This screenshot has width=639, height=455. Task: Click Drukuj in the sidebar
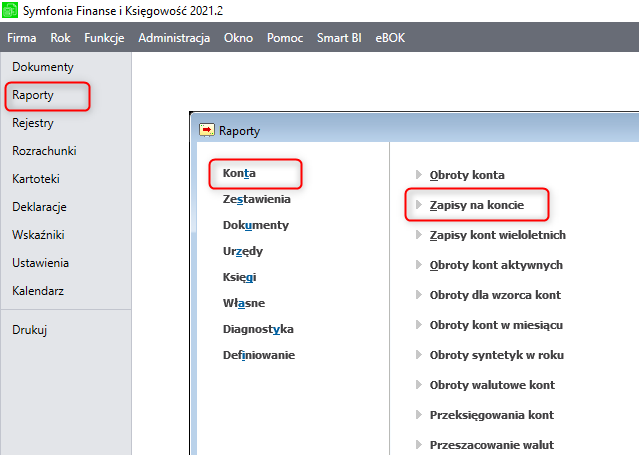pos(30,329)
